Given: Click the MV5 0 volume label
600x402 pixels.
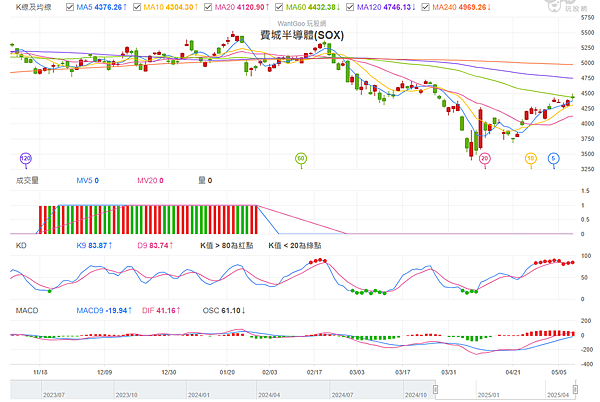Looking at the screenshot, I should [x=87, y=180].
